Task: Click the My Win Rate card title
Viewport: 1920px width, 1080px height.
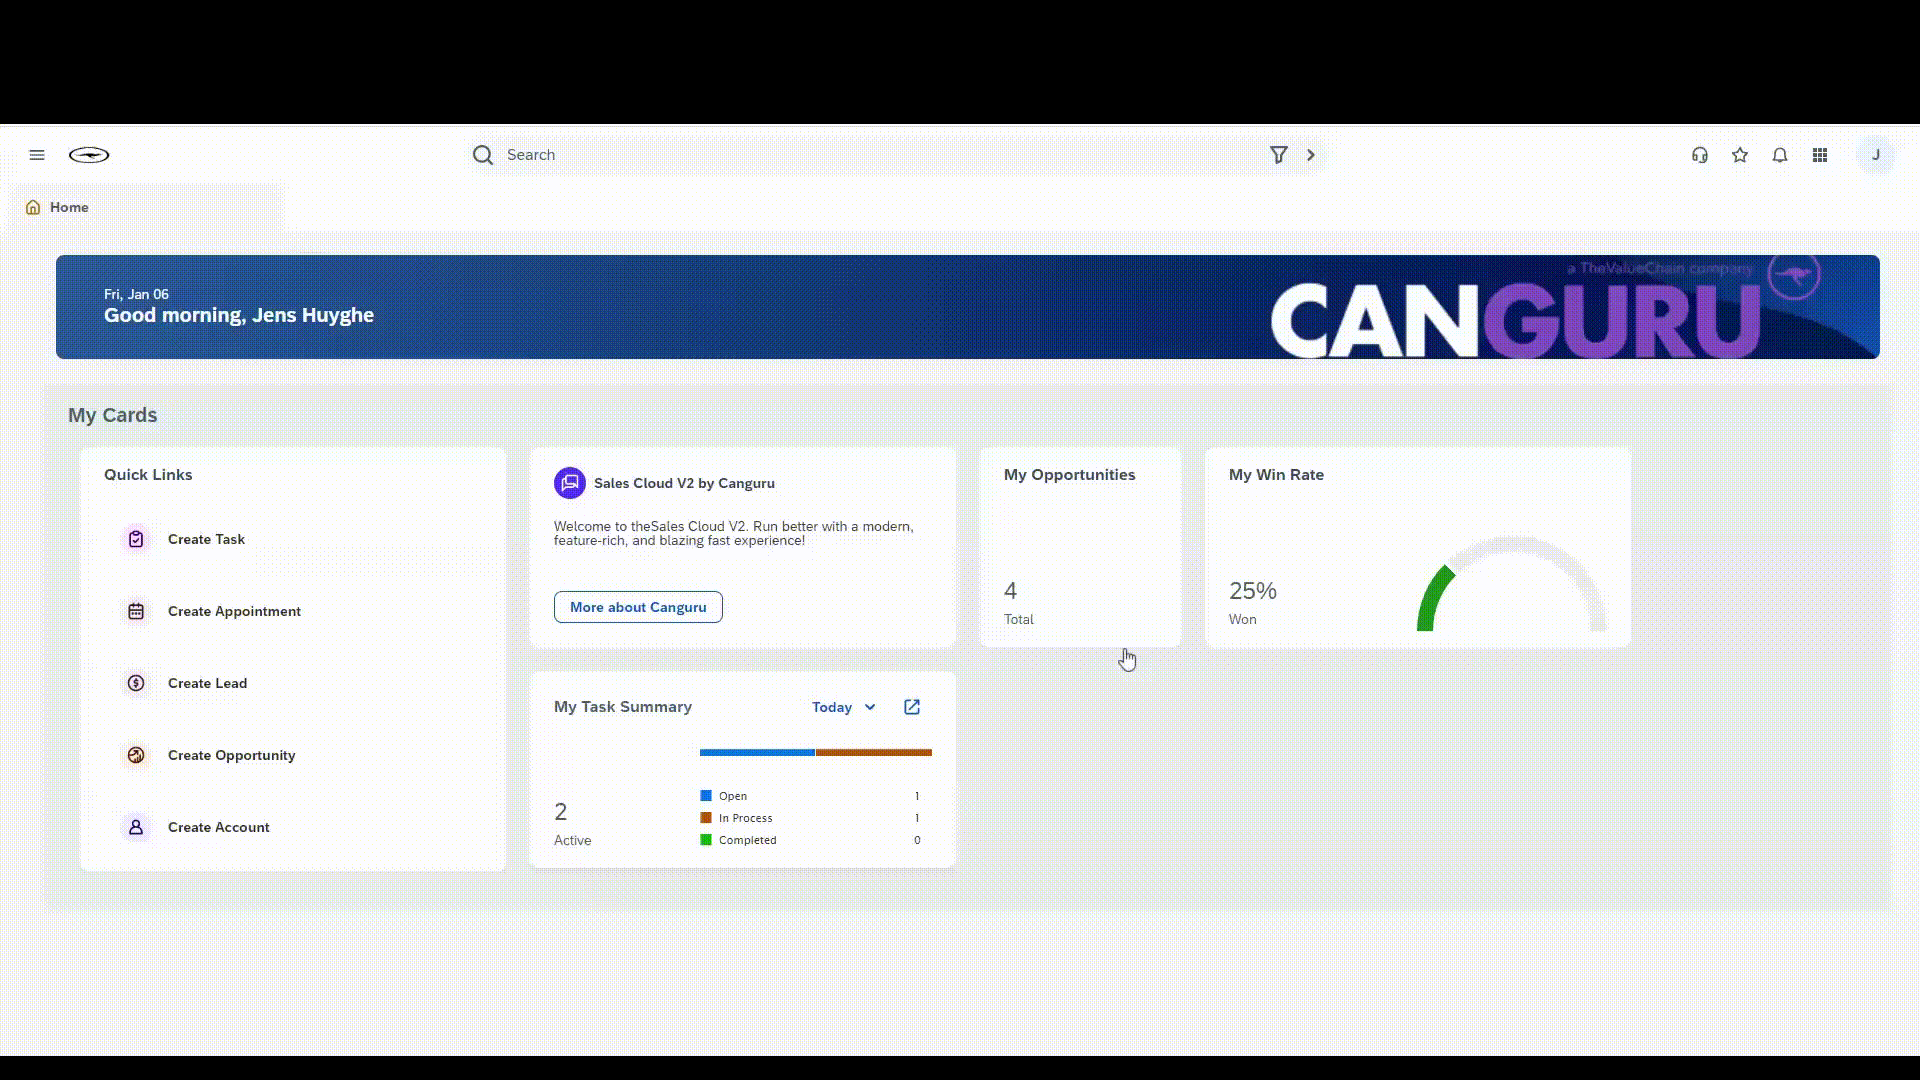Action: point(1276,475)
